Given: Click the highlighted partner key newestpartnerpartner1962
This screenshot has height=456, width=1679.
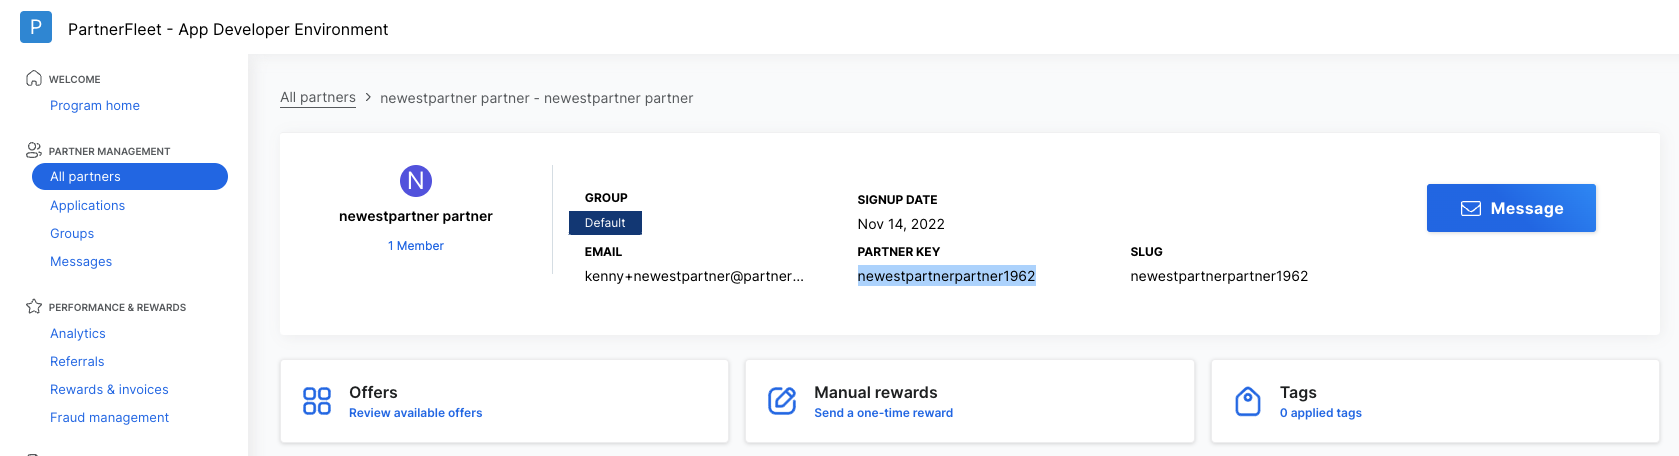Looking at the screenshot, I should click(x=946, y=276).
